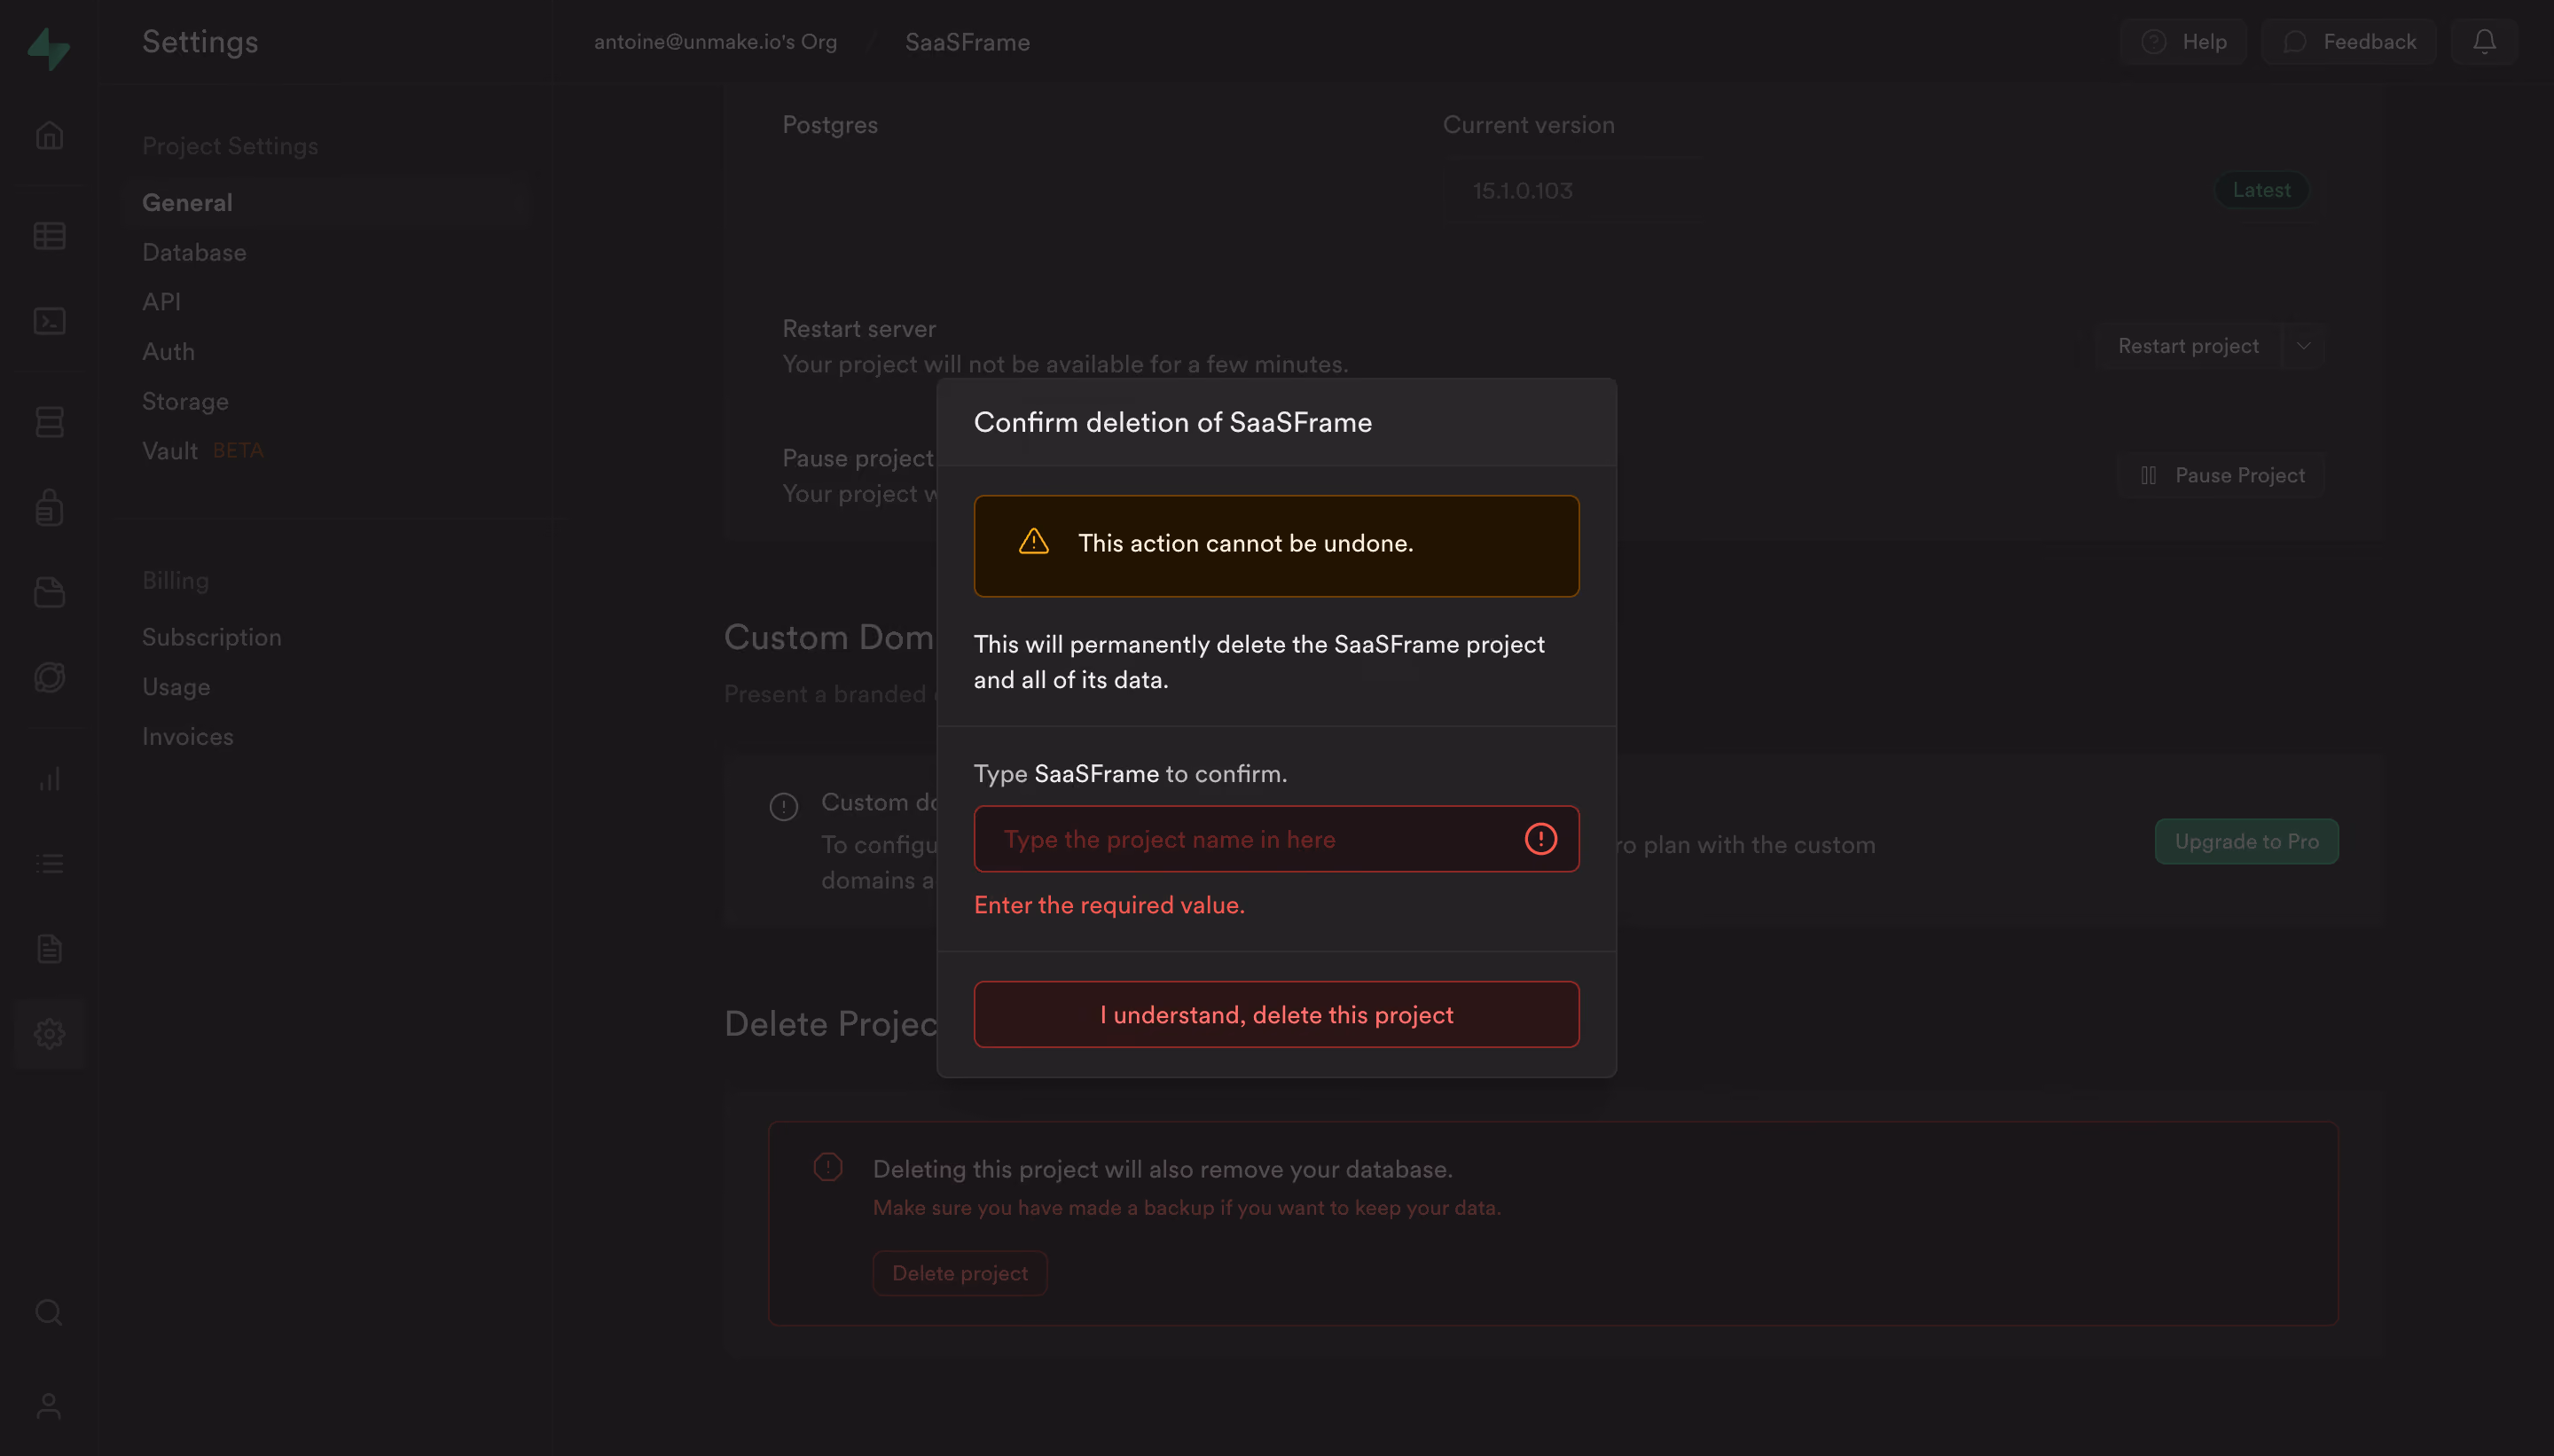The width and height of the screenshot is (2554, 1456).
Task: Click the Pause Project button
Action: tap(2220, 476)
